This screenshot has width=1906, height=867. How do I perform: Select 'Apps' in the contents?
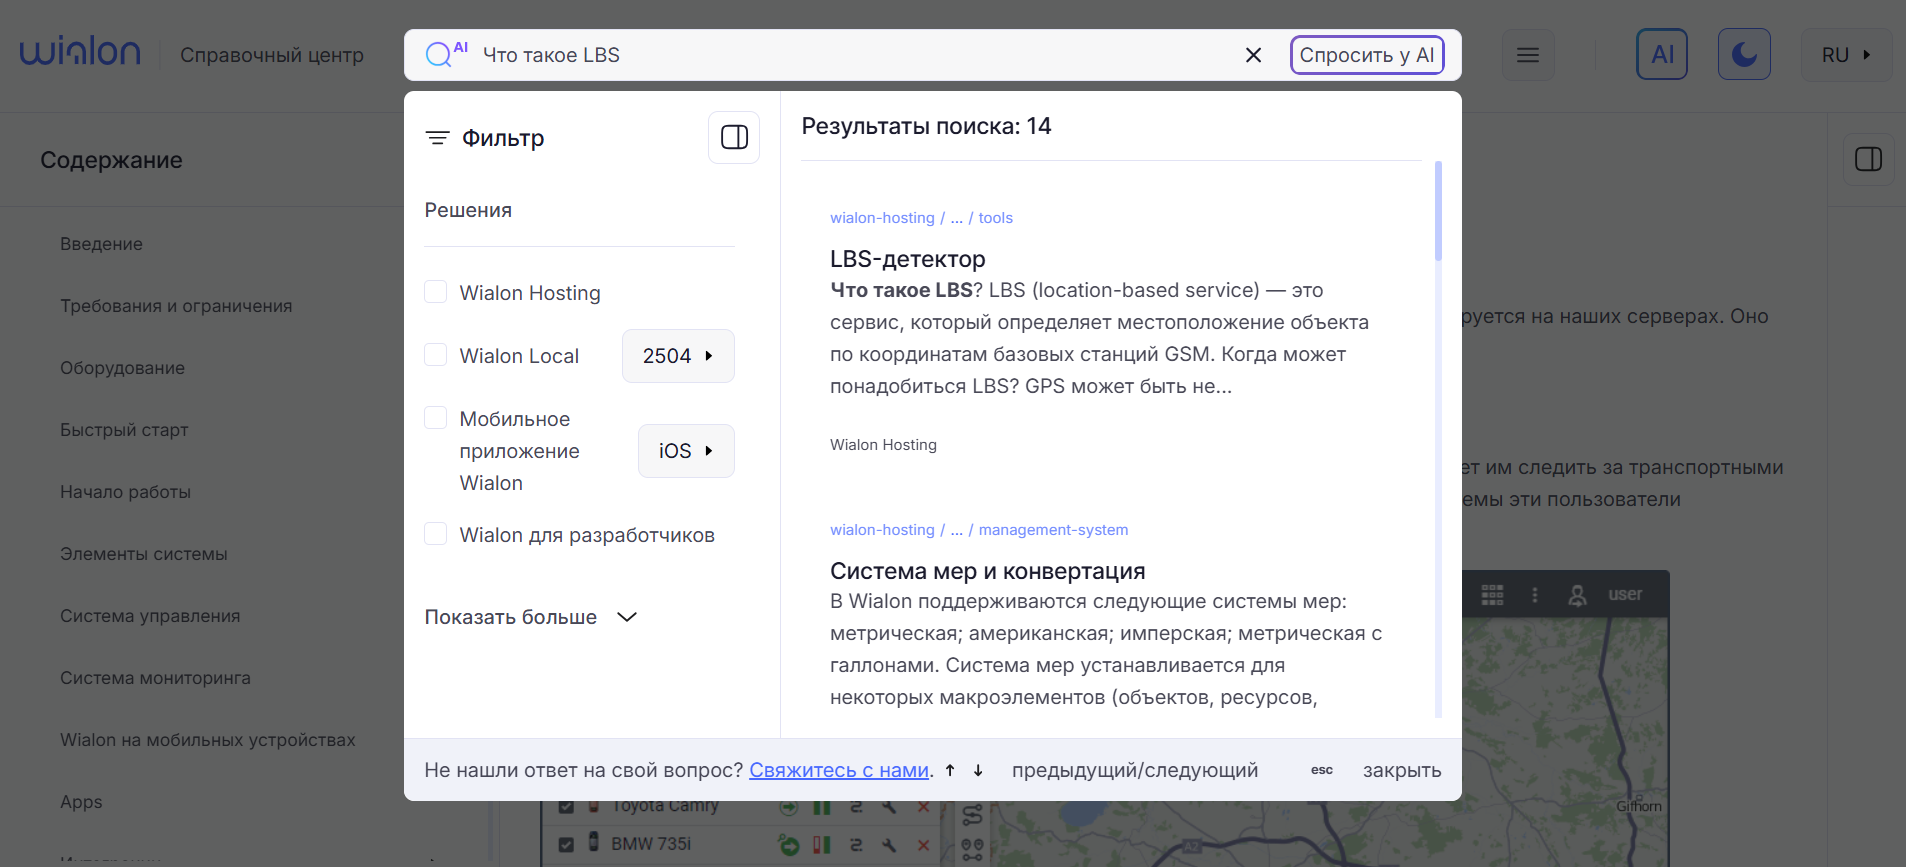81,802
